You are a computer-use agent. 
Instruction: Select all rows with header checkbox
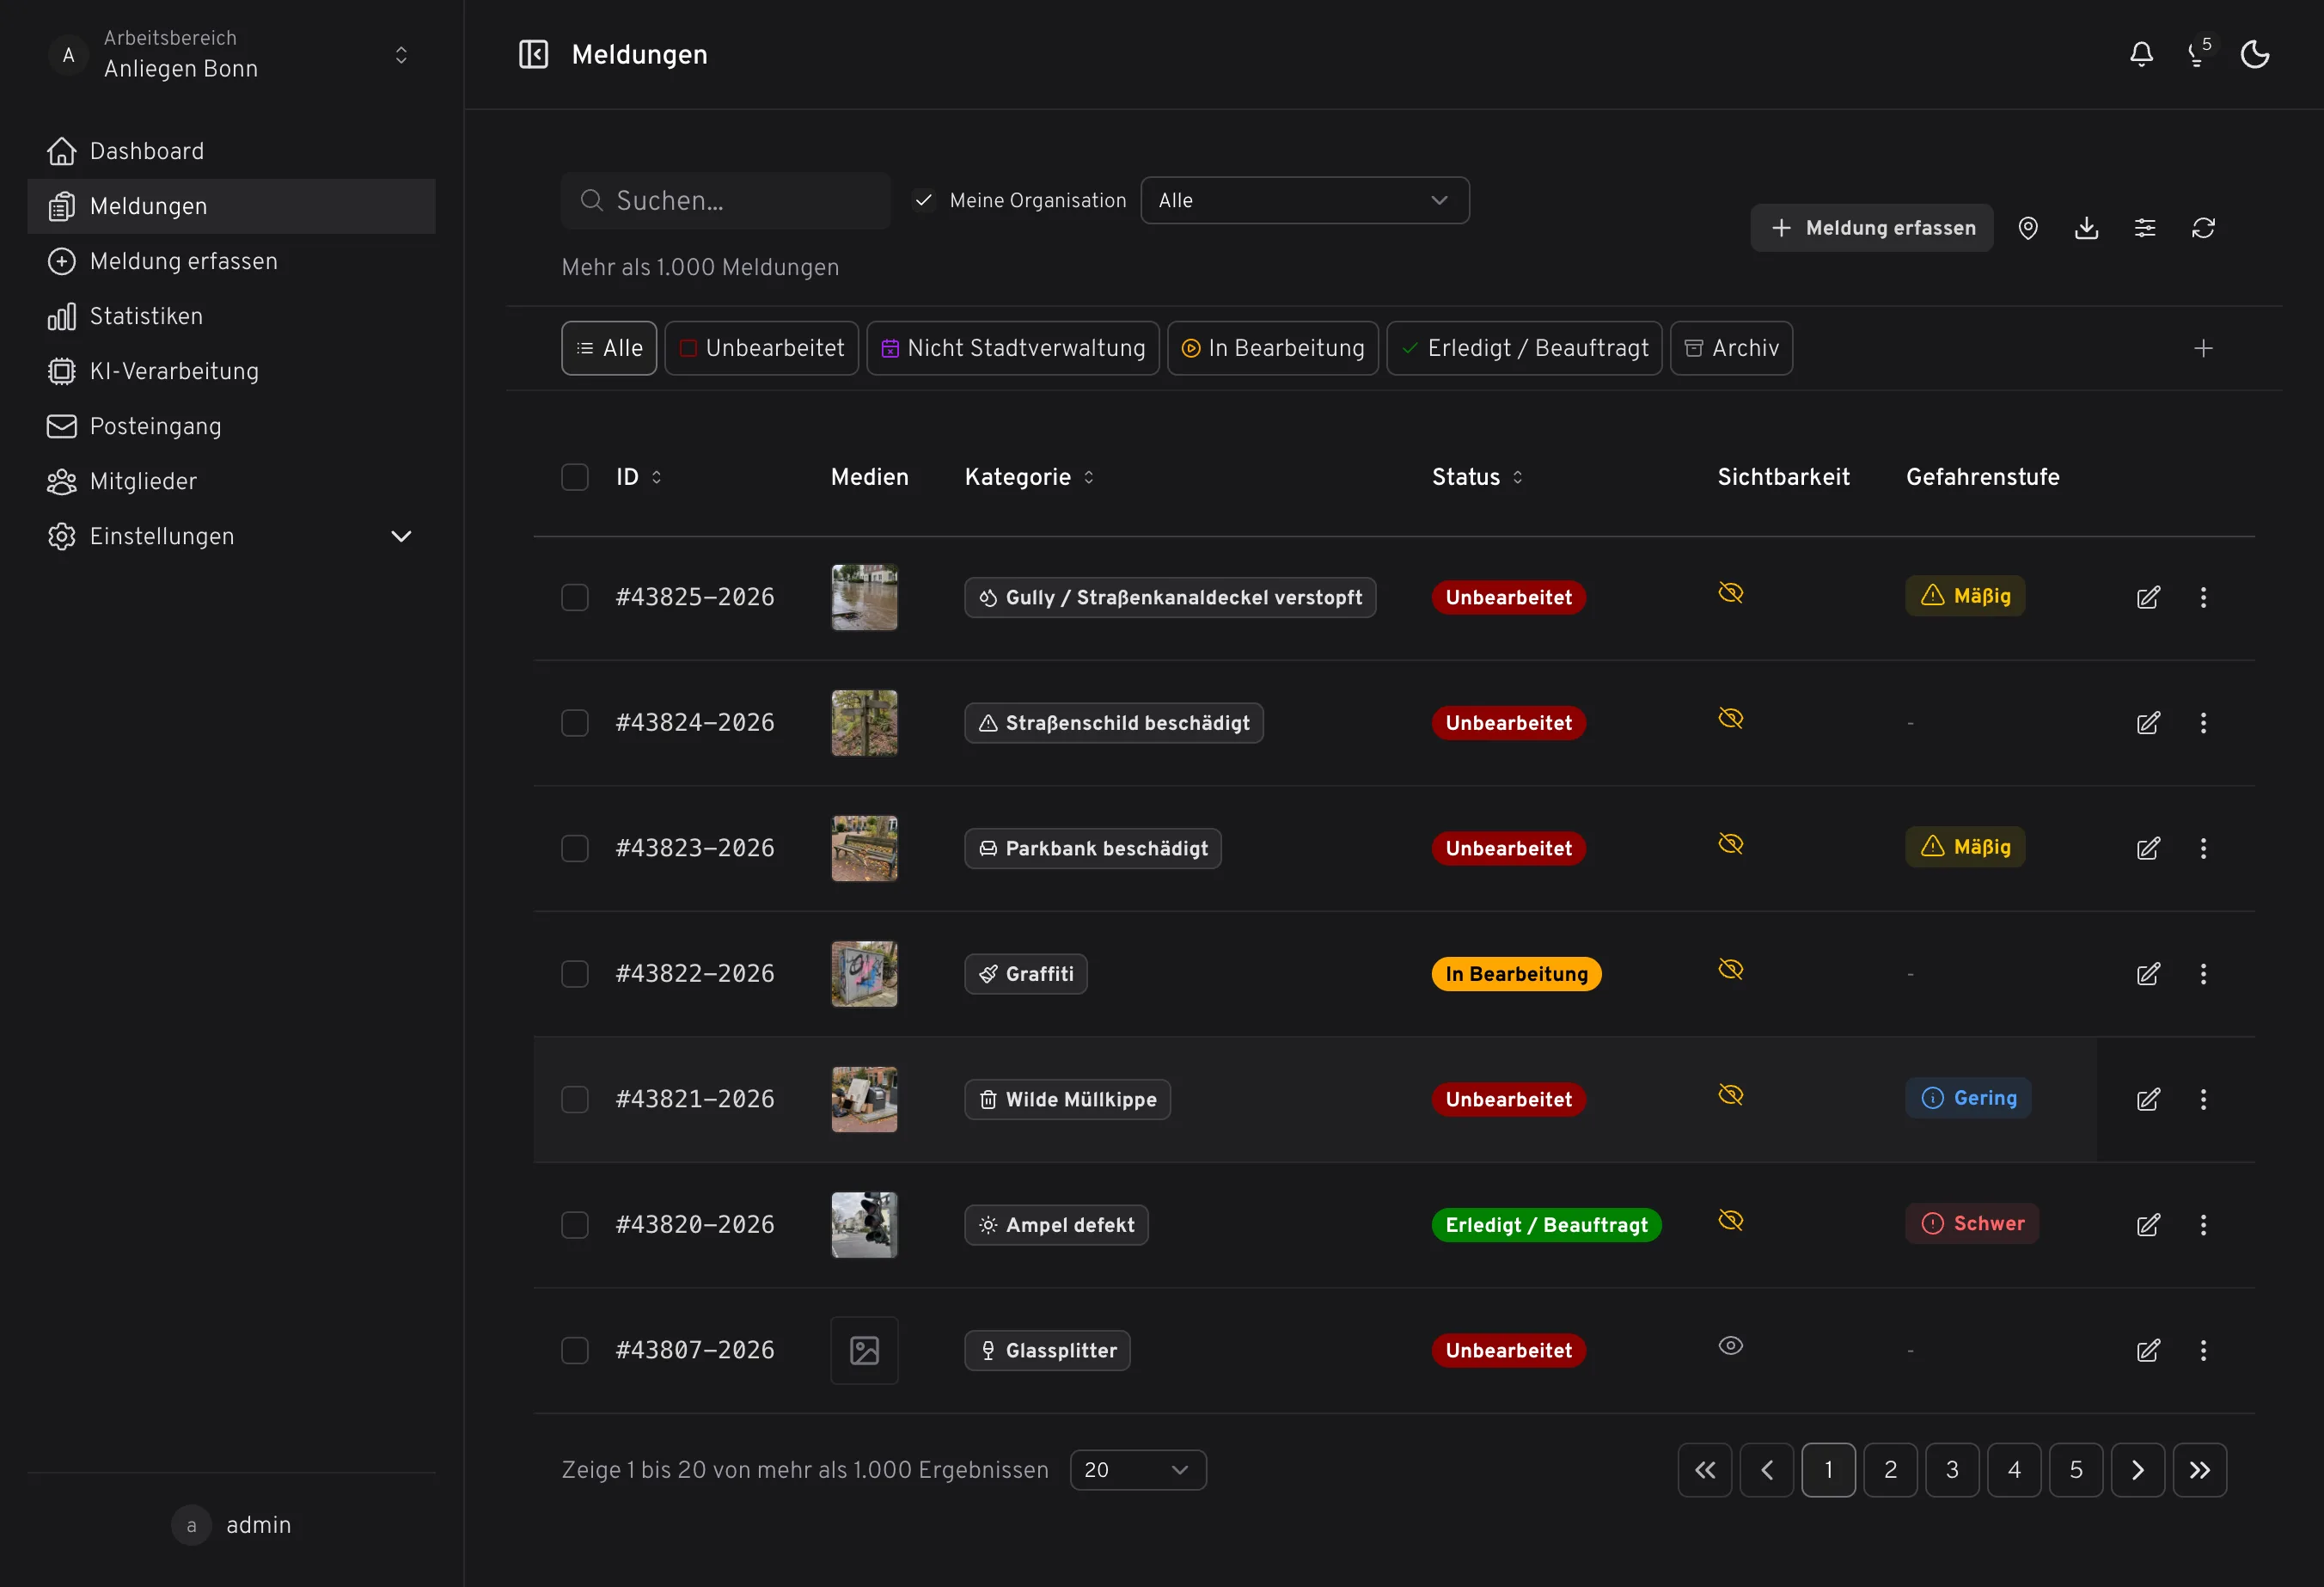coord(575,477)
